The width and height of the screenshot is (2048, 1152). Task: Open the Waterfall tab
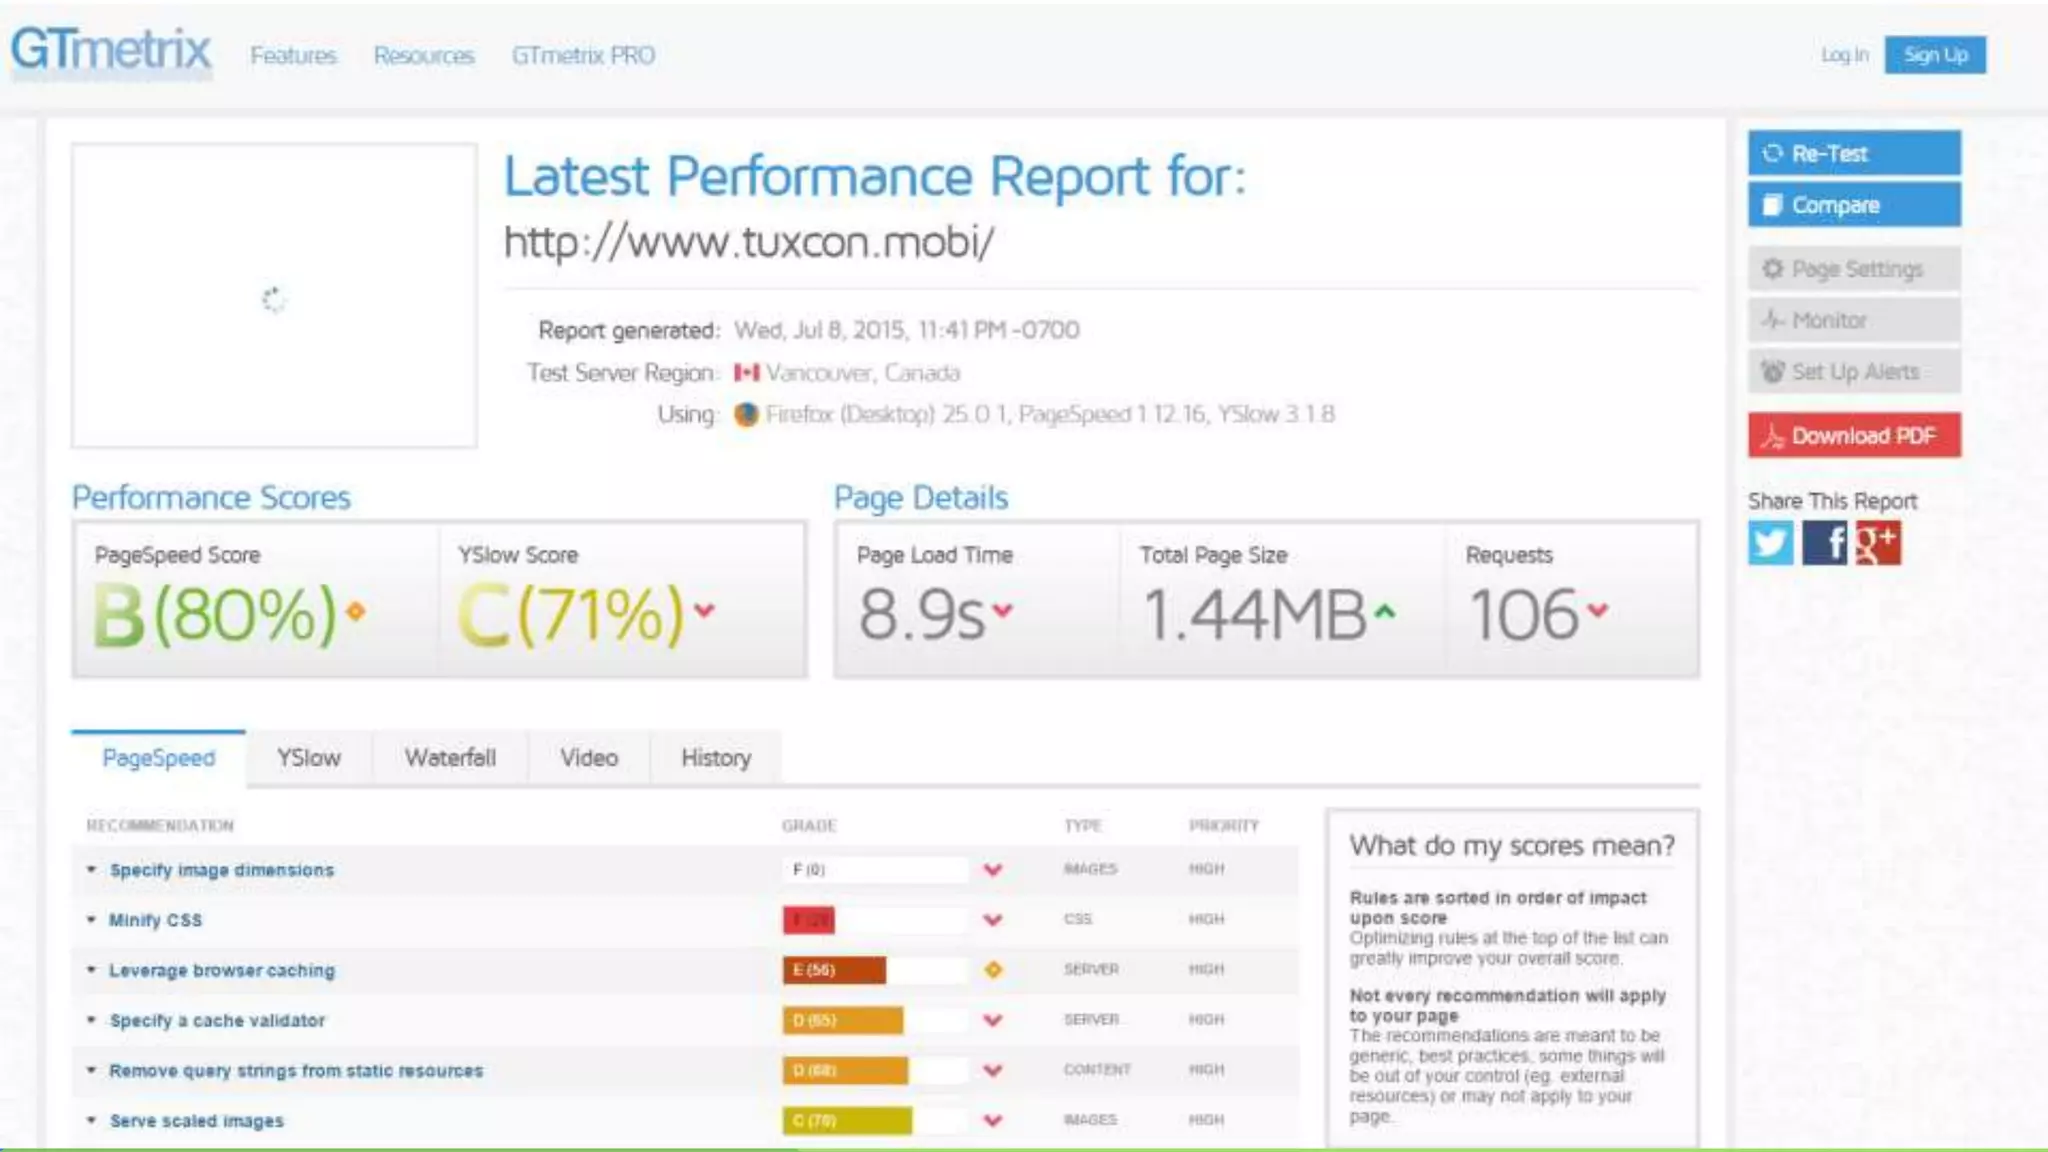[450, 758]
